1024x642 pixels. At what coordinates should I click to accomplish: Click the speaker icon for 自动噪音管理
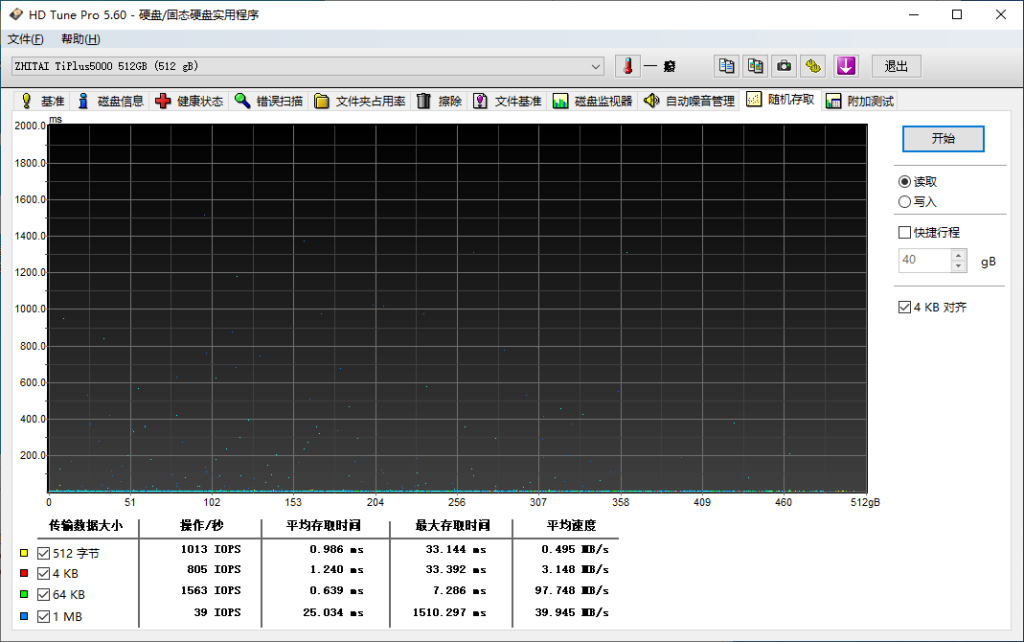click(651, 101)
